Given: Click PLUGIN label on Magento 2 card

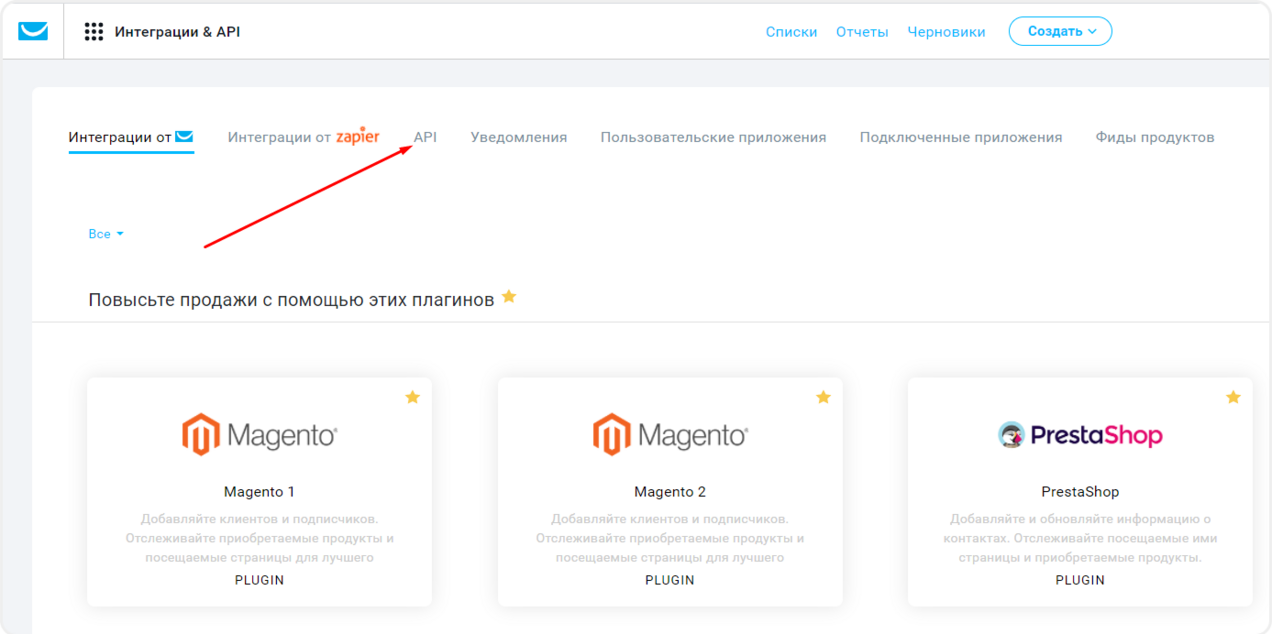Looking at the screenshot, I should pyautogui.click(x=670, y=580).
